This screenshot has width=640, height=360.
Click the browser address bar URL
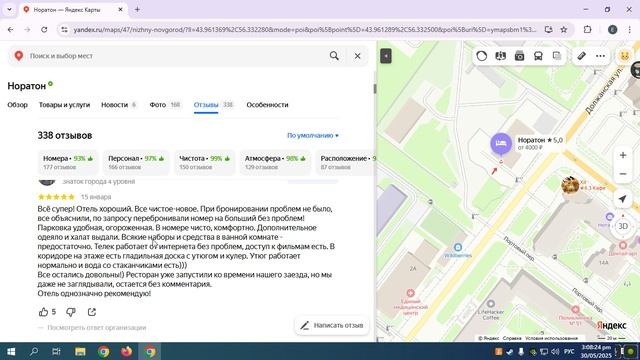pyautogui.click(x=304, y=30)
